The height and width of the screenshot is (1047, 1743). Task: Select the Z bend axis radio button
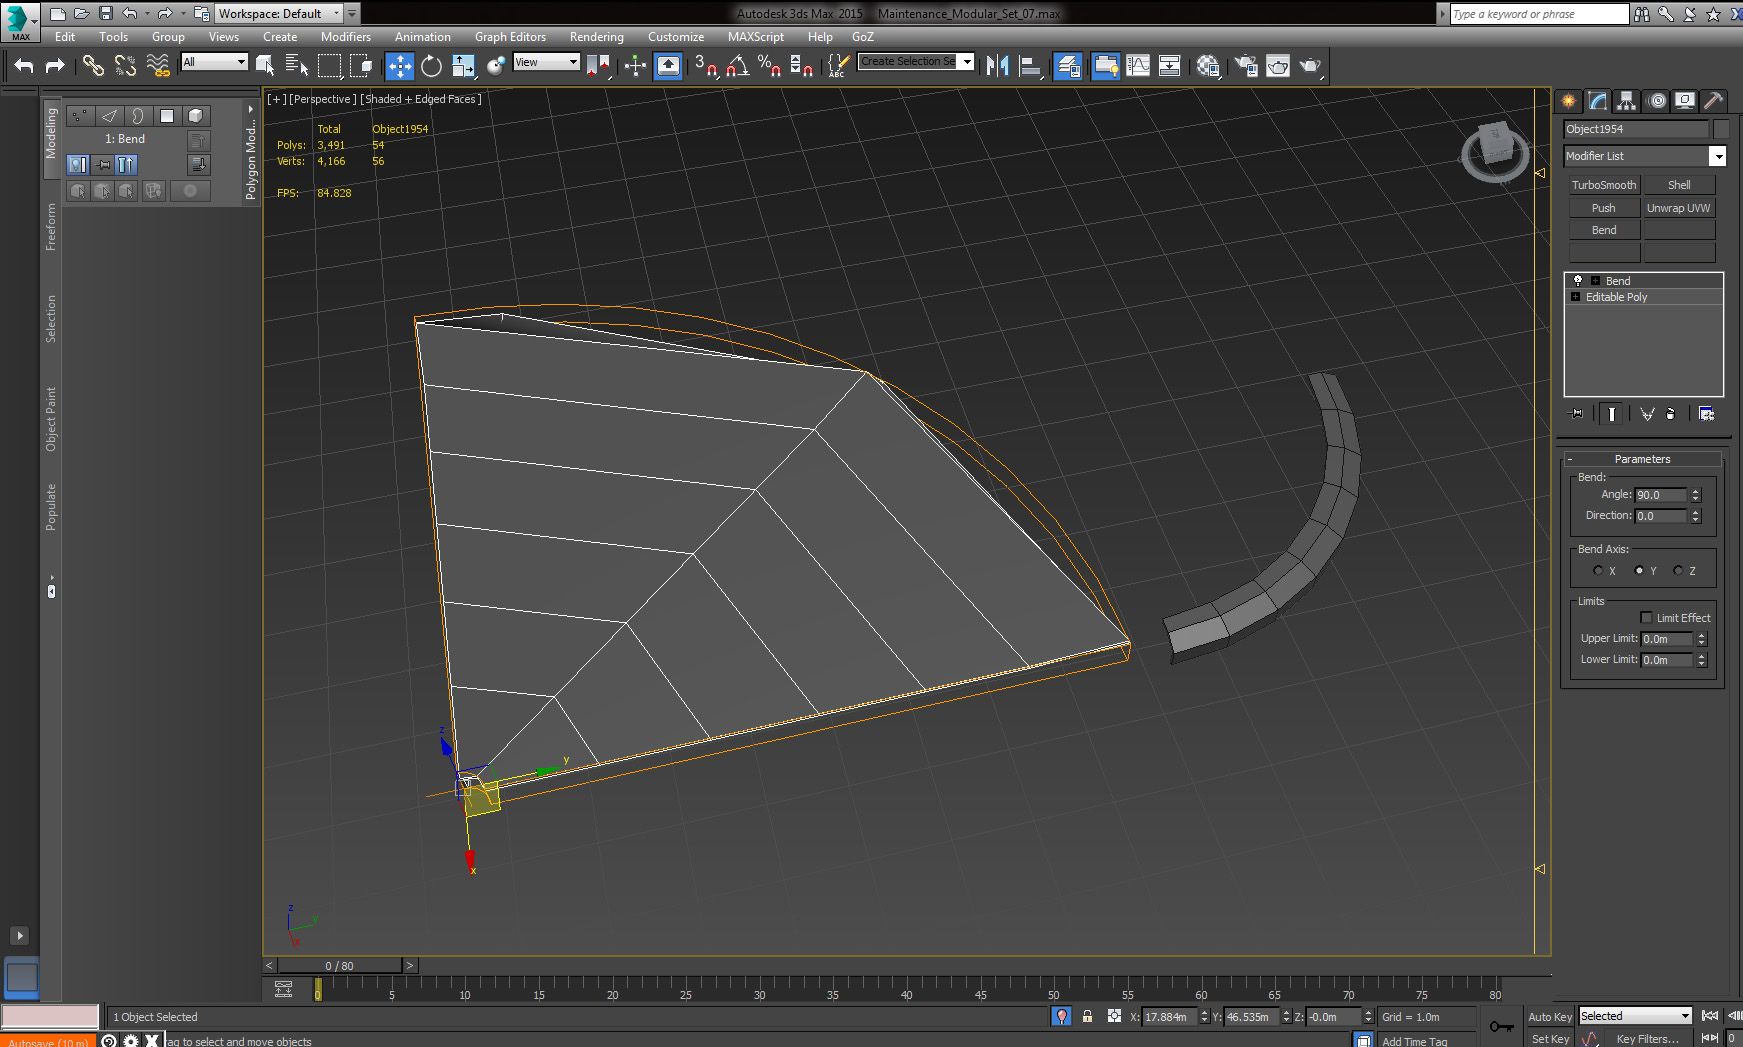(x=1678, y=571)
